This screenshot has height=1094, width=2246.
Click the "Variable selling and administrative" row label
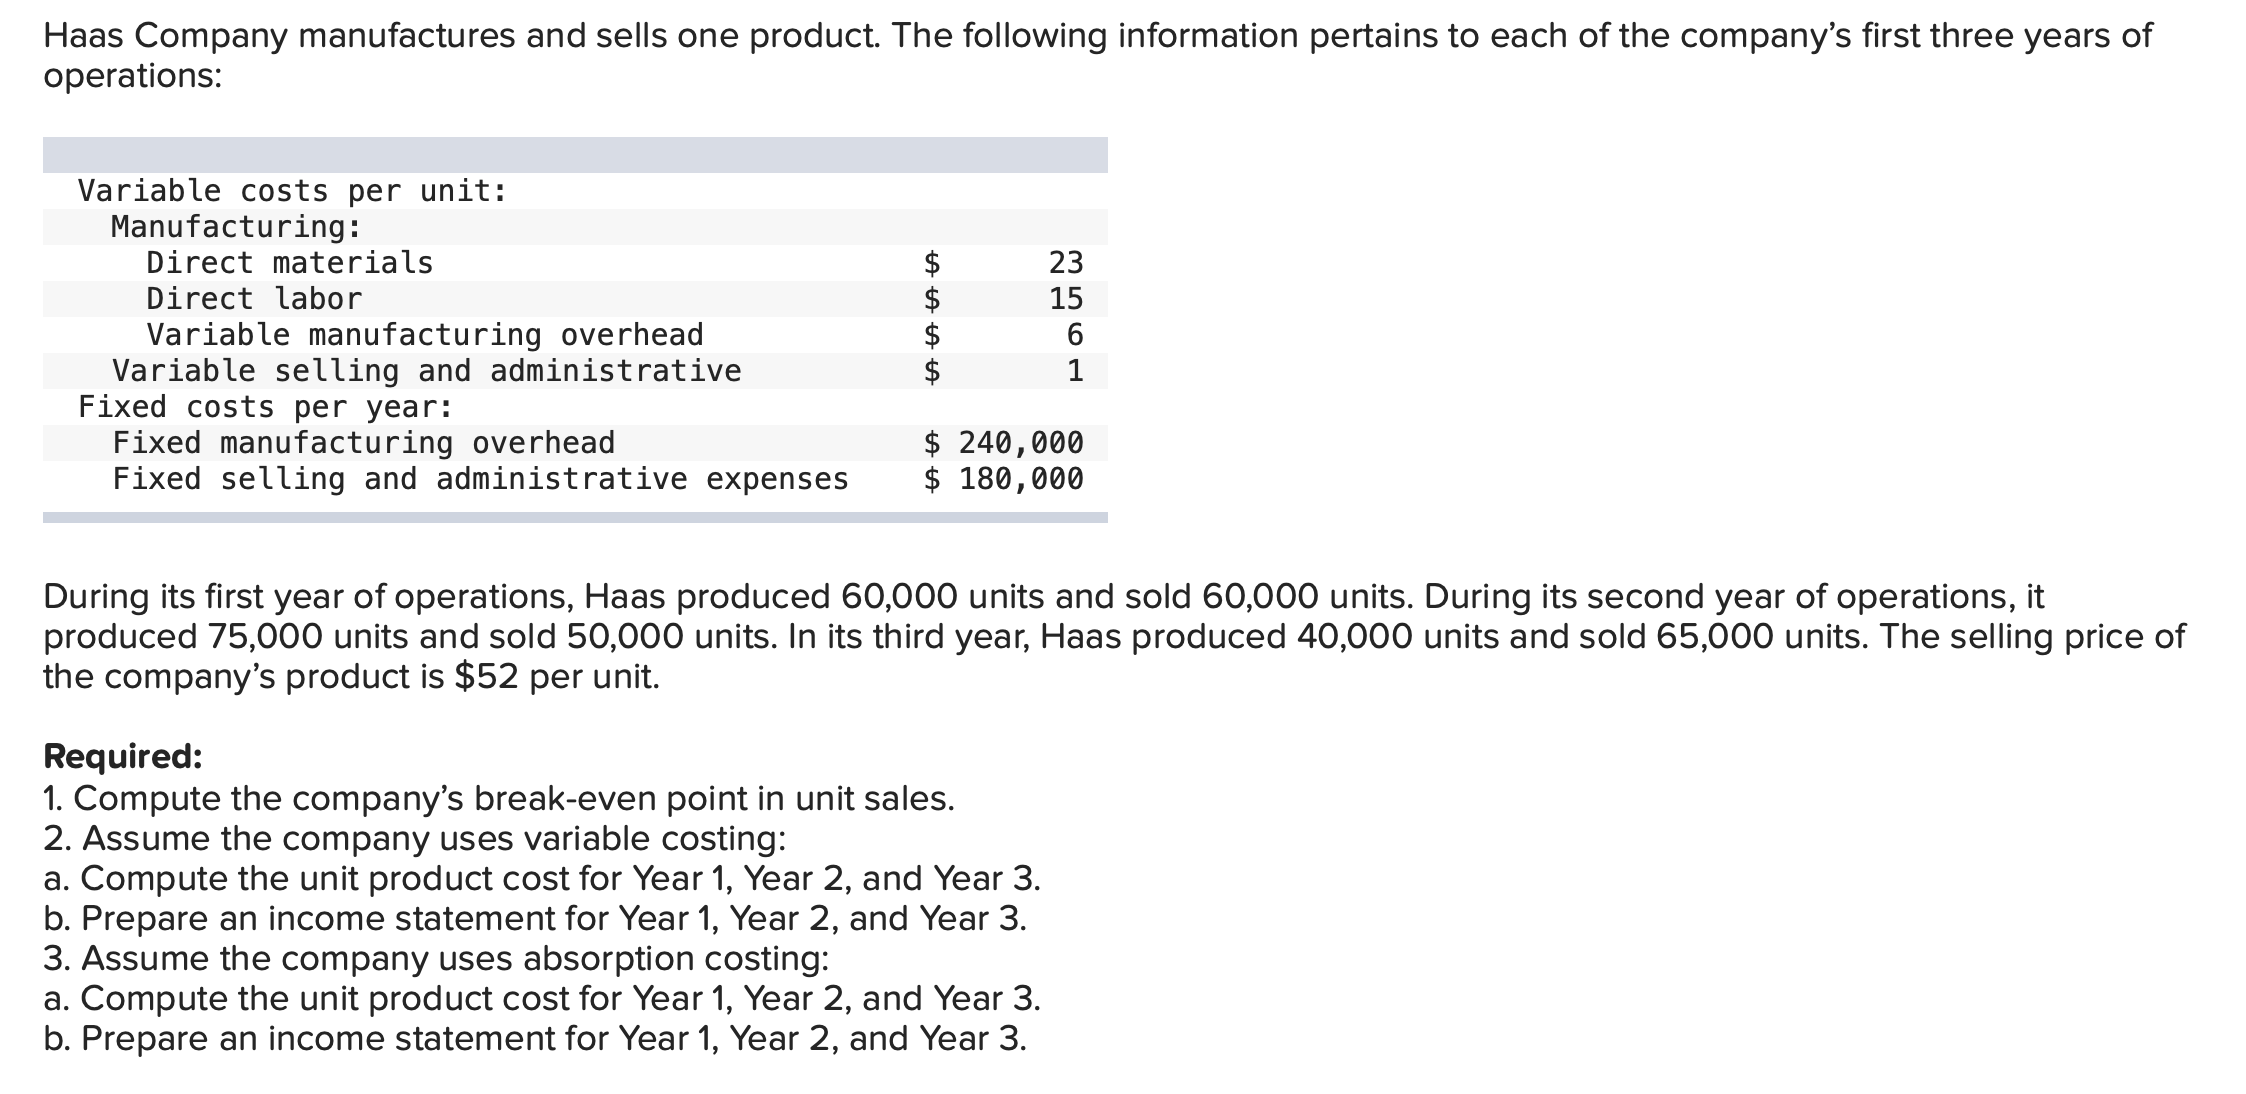427,371
